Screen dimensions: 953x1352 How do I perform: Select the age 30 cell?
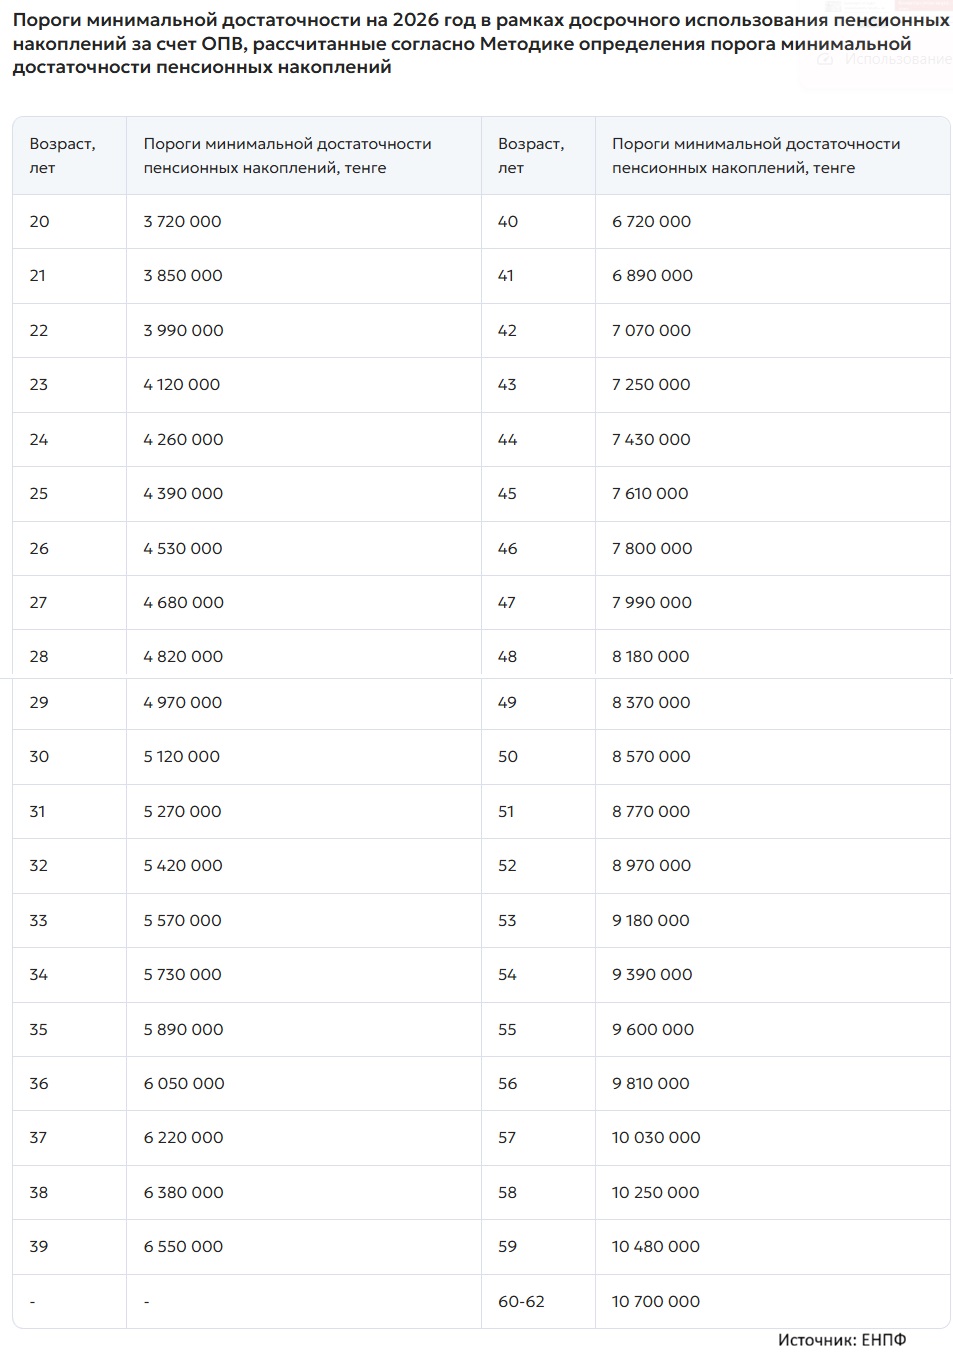[40, 757]
